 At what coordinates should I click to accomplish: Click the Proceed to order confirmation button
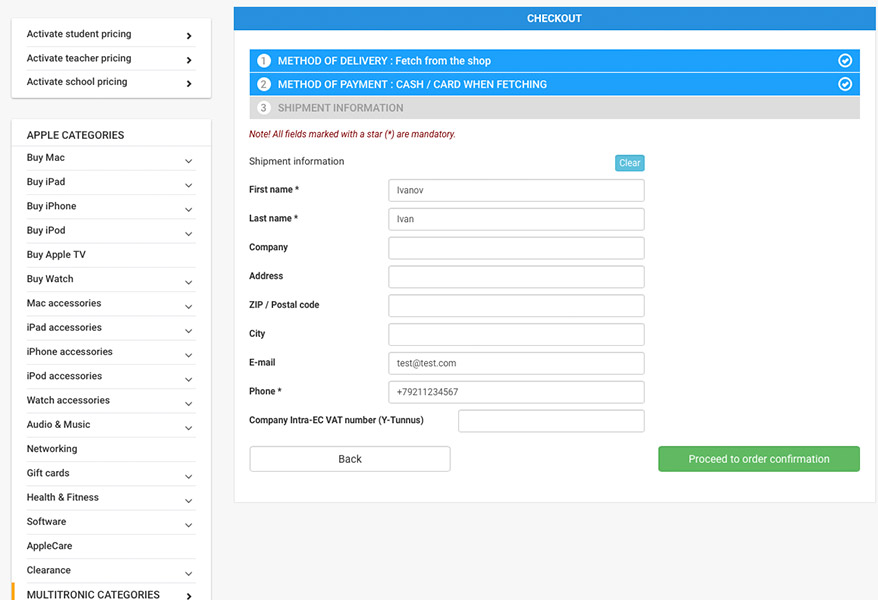(759, 459)
